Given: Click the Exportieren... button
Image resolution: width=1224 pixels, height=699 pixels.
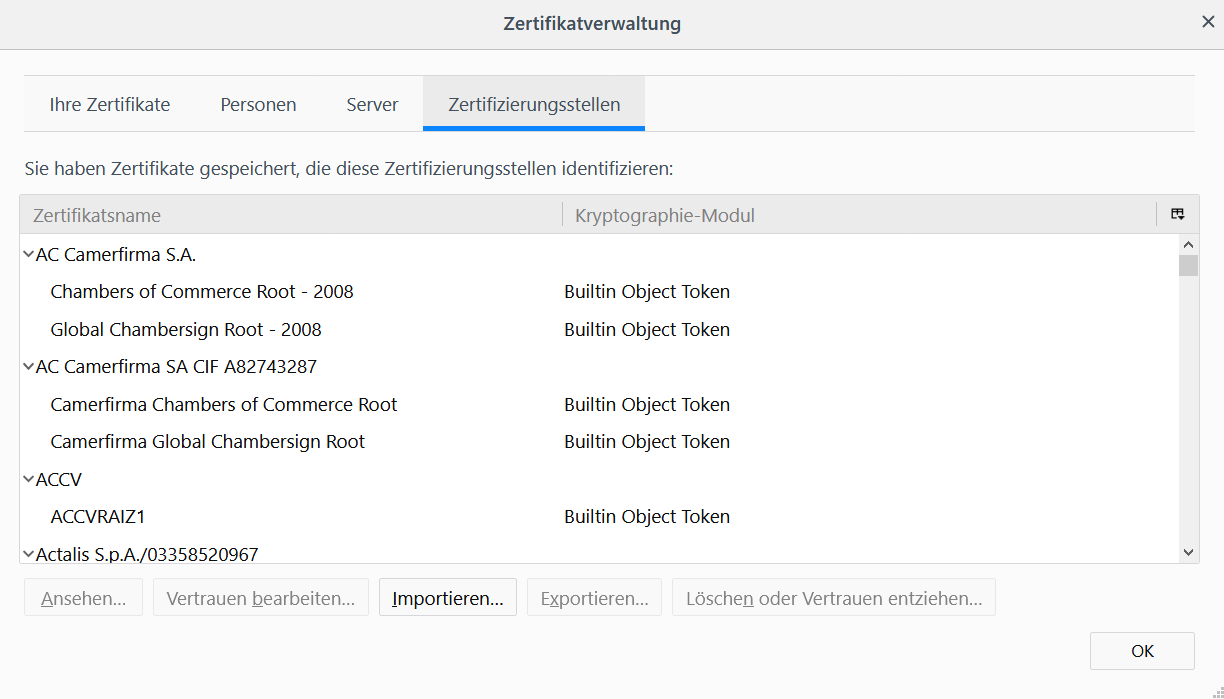Looking at the screenshot, I should point(594,598).
